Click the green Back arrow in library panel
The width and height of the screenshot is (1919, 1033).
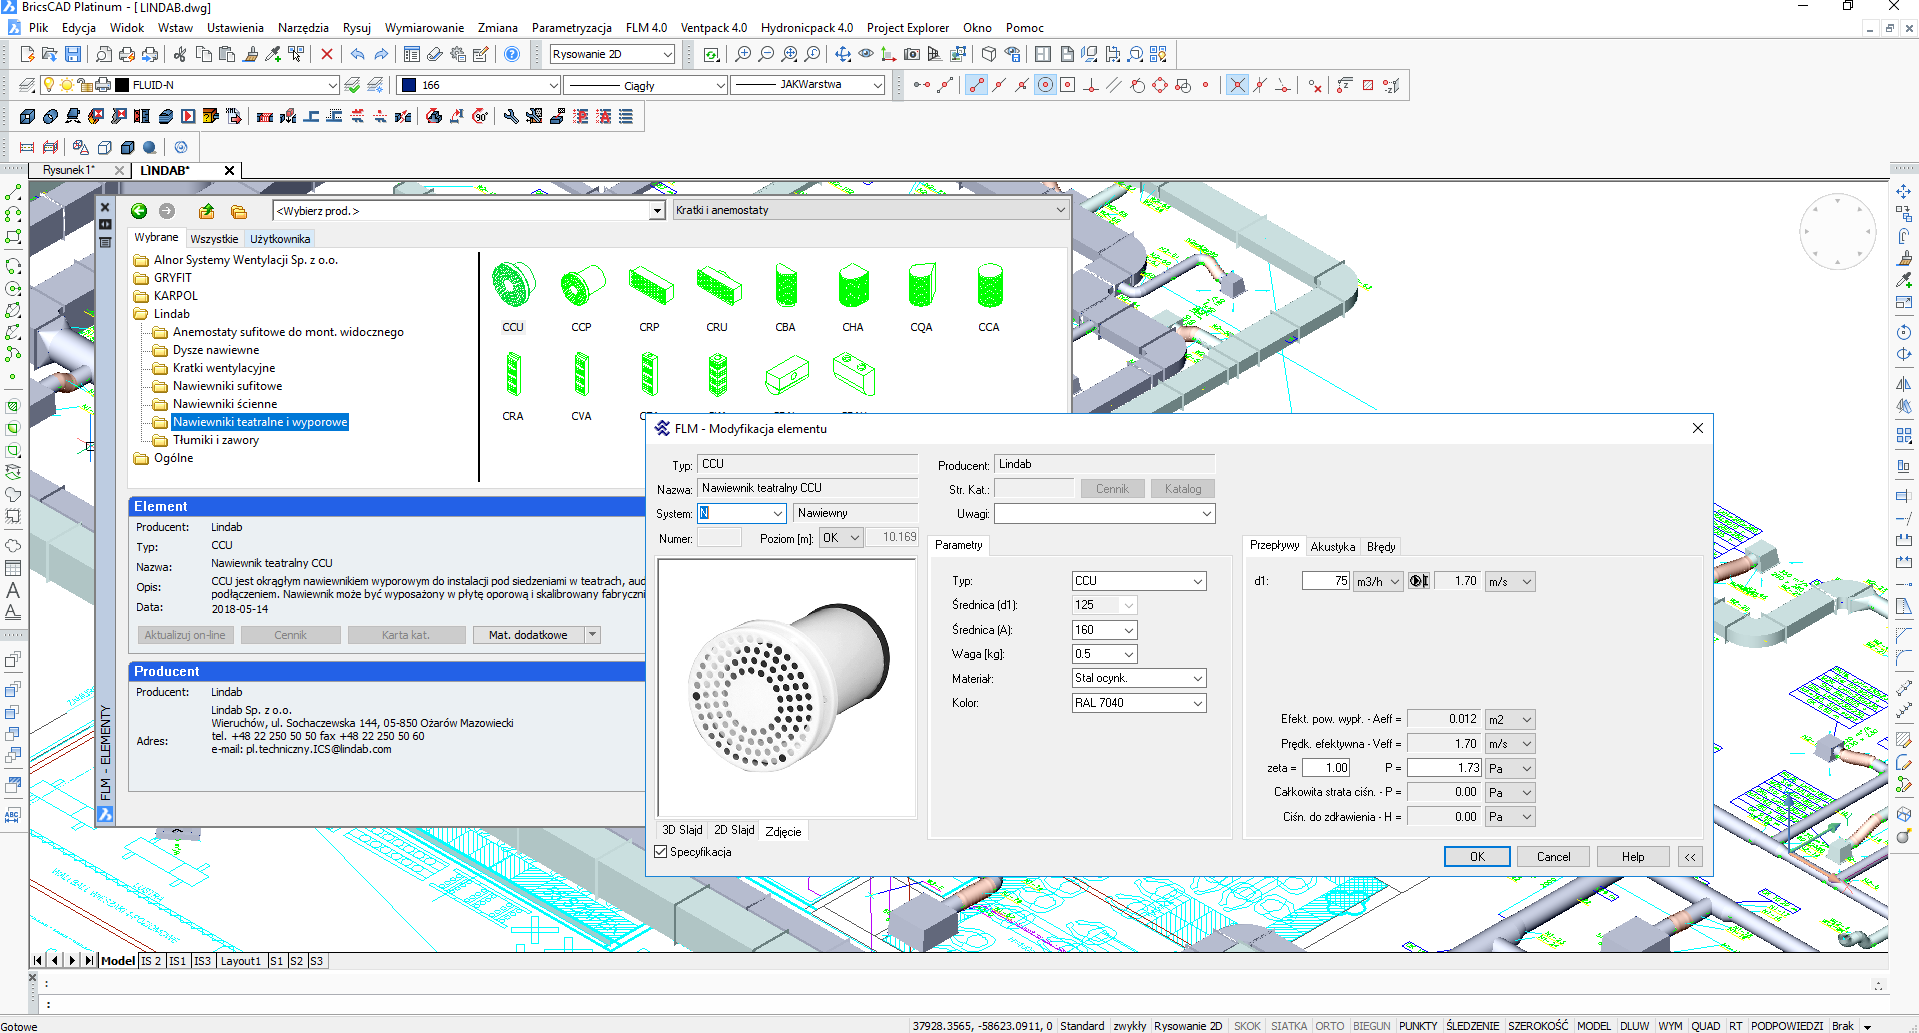[139, 211]
